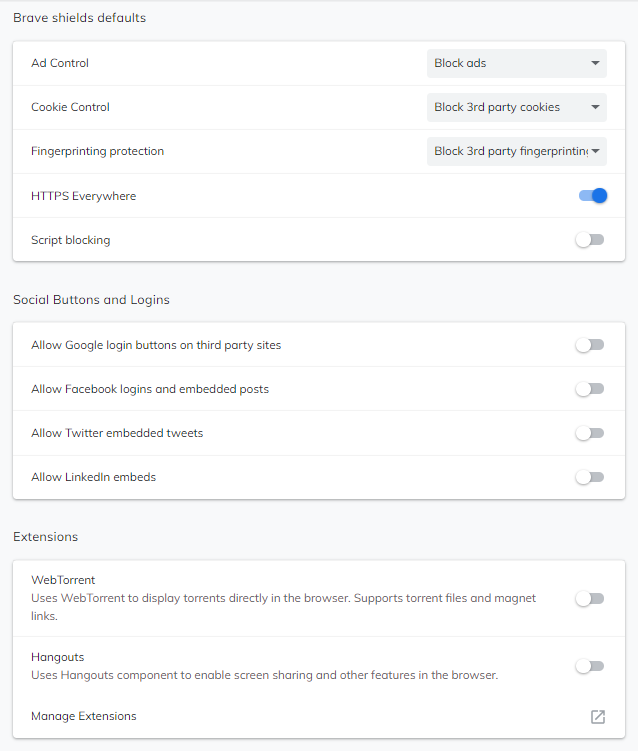
Task: Click the WebTorrent extension title
Action: point(63,580)
